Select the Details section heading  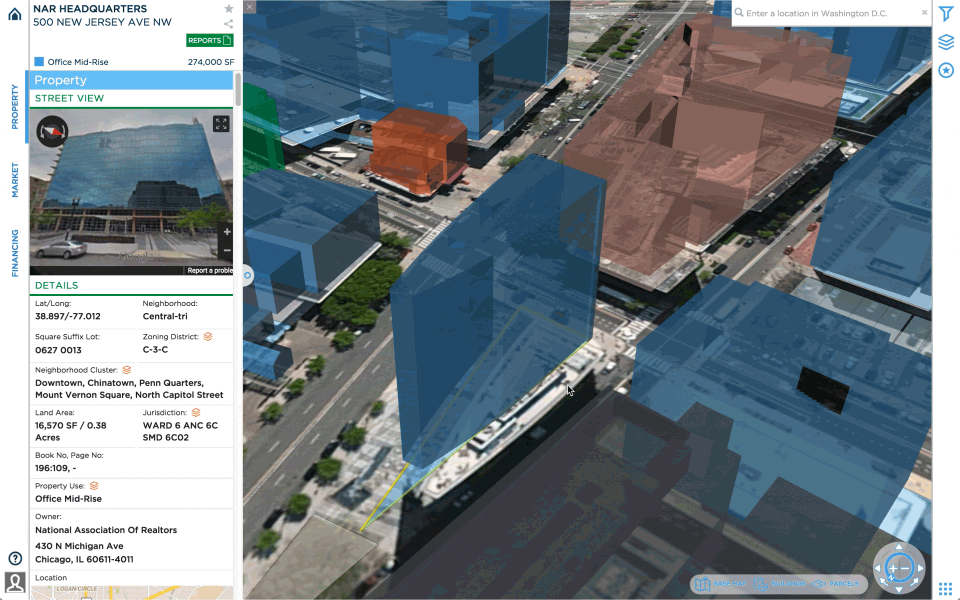click(x=56, y=285)
